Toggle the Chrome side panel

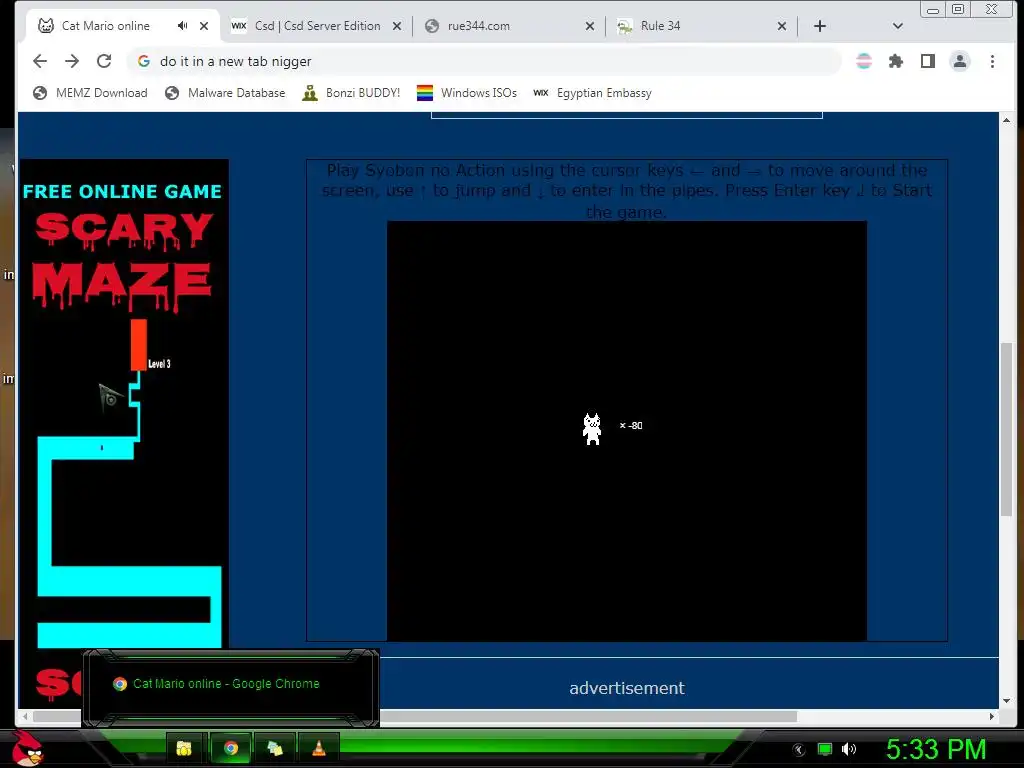pyautogui.click(x=927, y=61)
